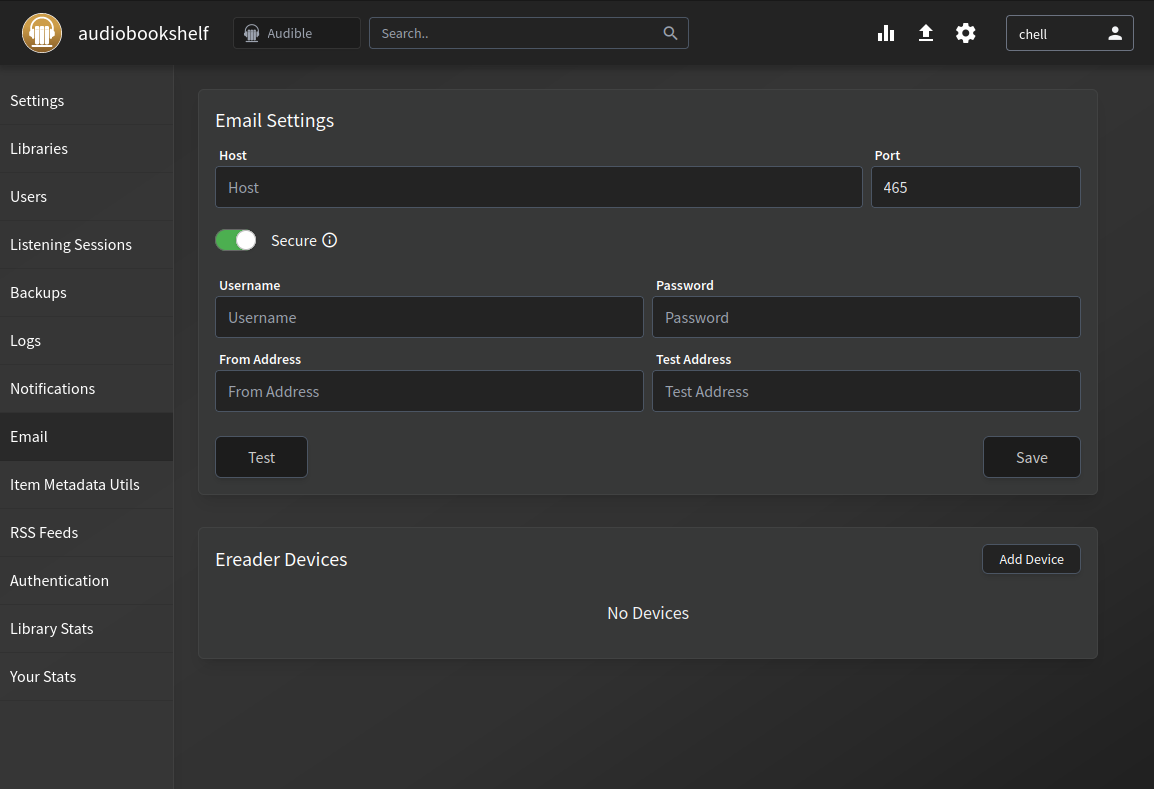The image size is (1154, 789).
Task: Click Add Device under Ereader Devices
Action: tap(1031, 559)
